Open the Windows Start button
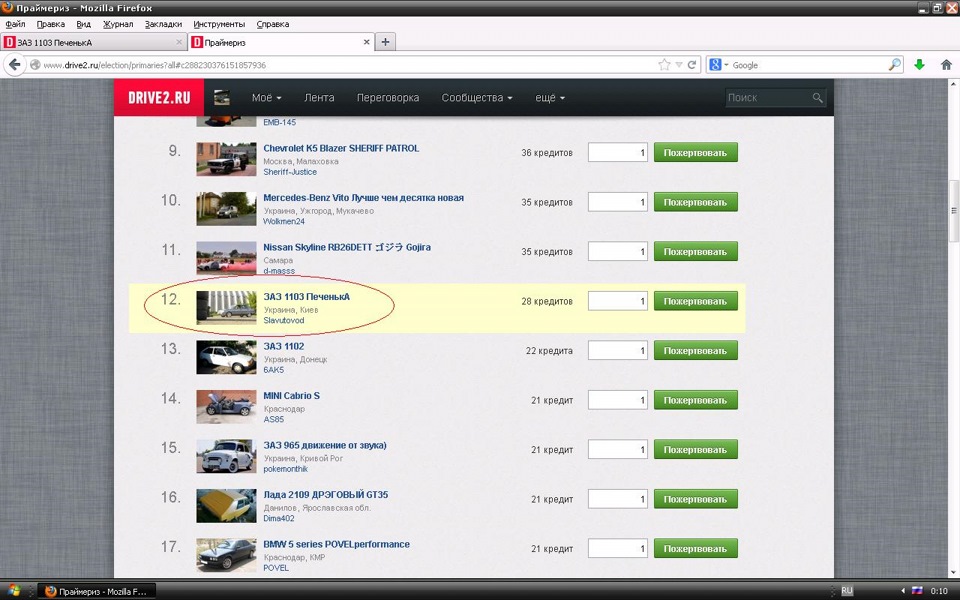The image size is (960, 600). pos(13,591)
